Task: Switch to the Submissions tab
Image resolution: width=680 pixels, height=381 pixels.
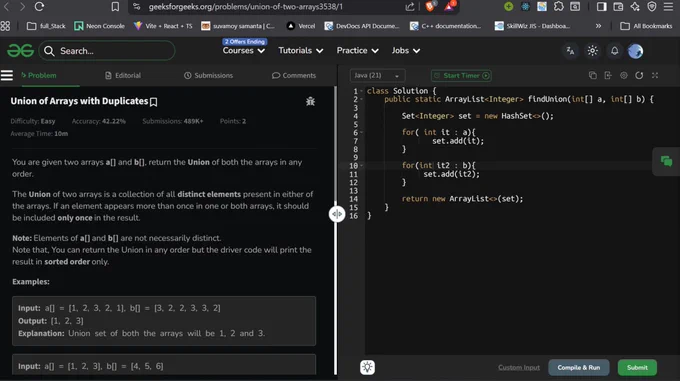Action: (x=209, y=75)
